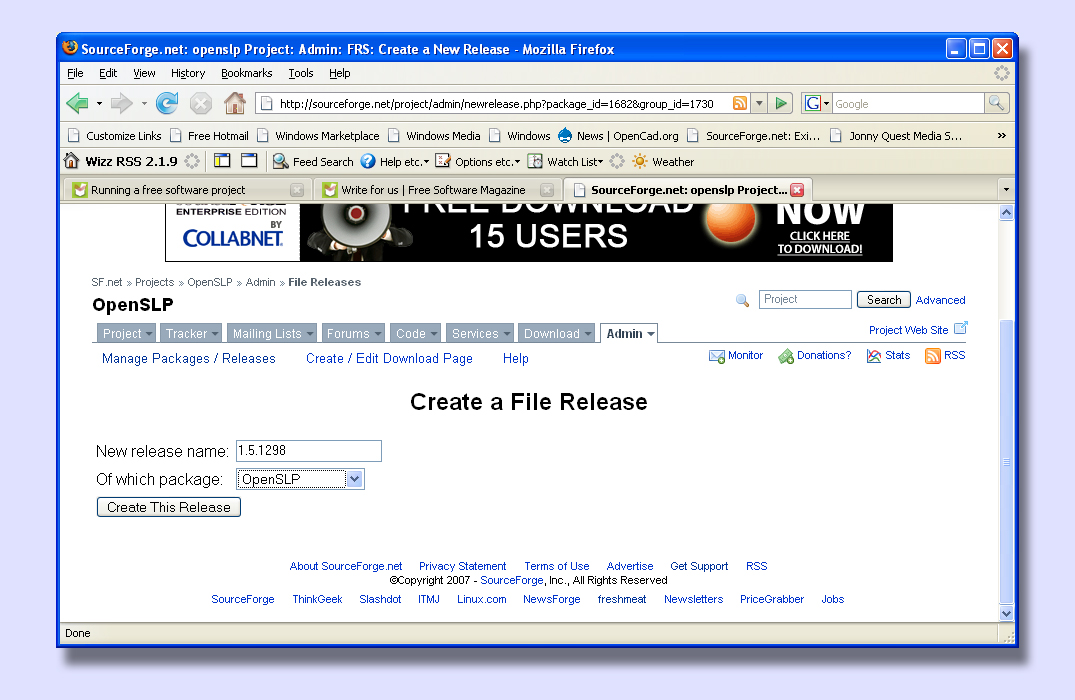Screen dimensions: 1075x700
Task: Open the Tools menu
Action: coord(300,73)
